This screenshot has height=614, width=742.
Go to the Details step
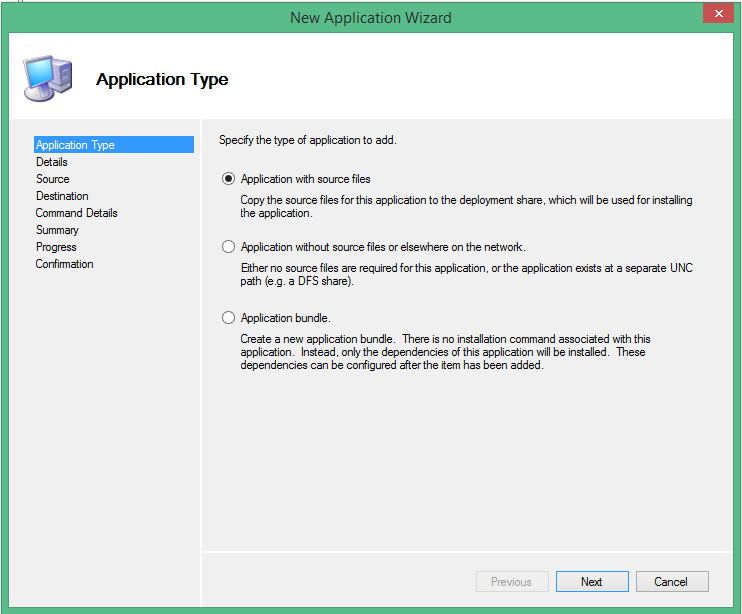[52, 162]
